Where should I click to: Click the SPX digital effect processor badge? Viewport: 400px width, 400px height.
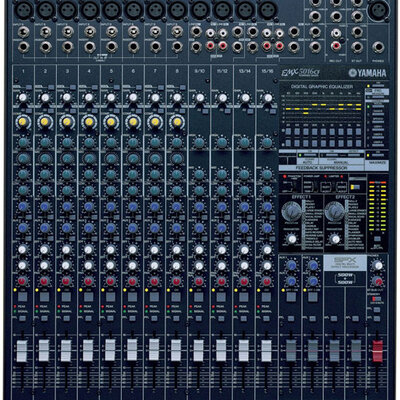coord(345,264)
